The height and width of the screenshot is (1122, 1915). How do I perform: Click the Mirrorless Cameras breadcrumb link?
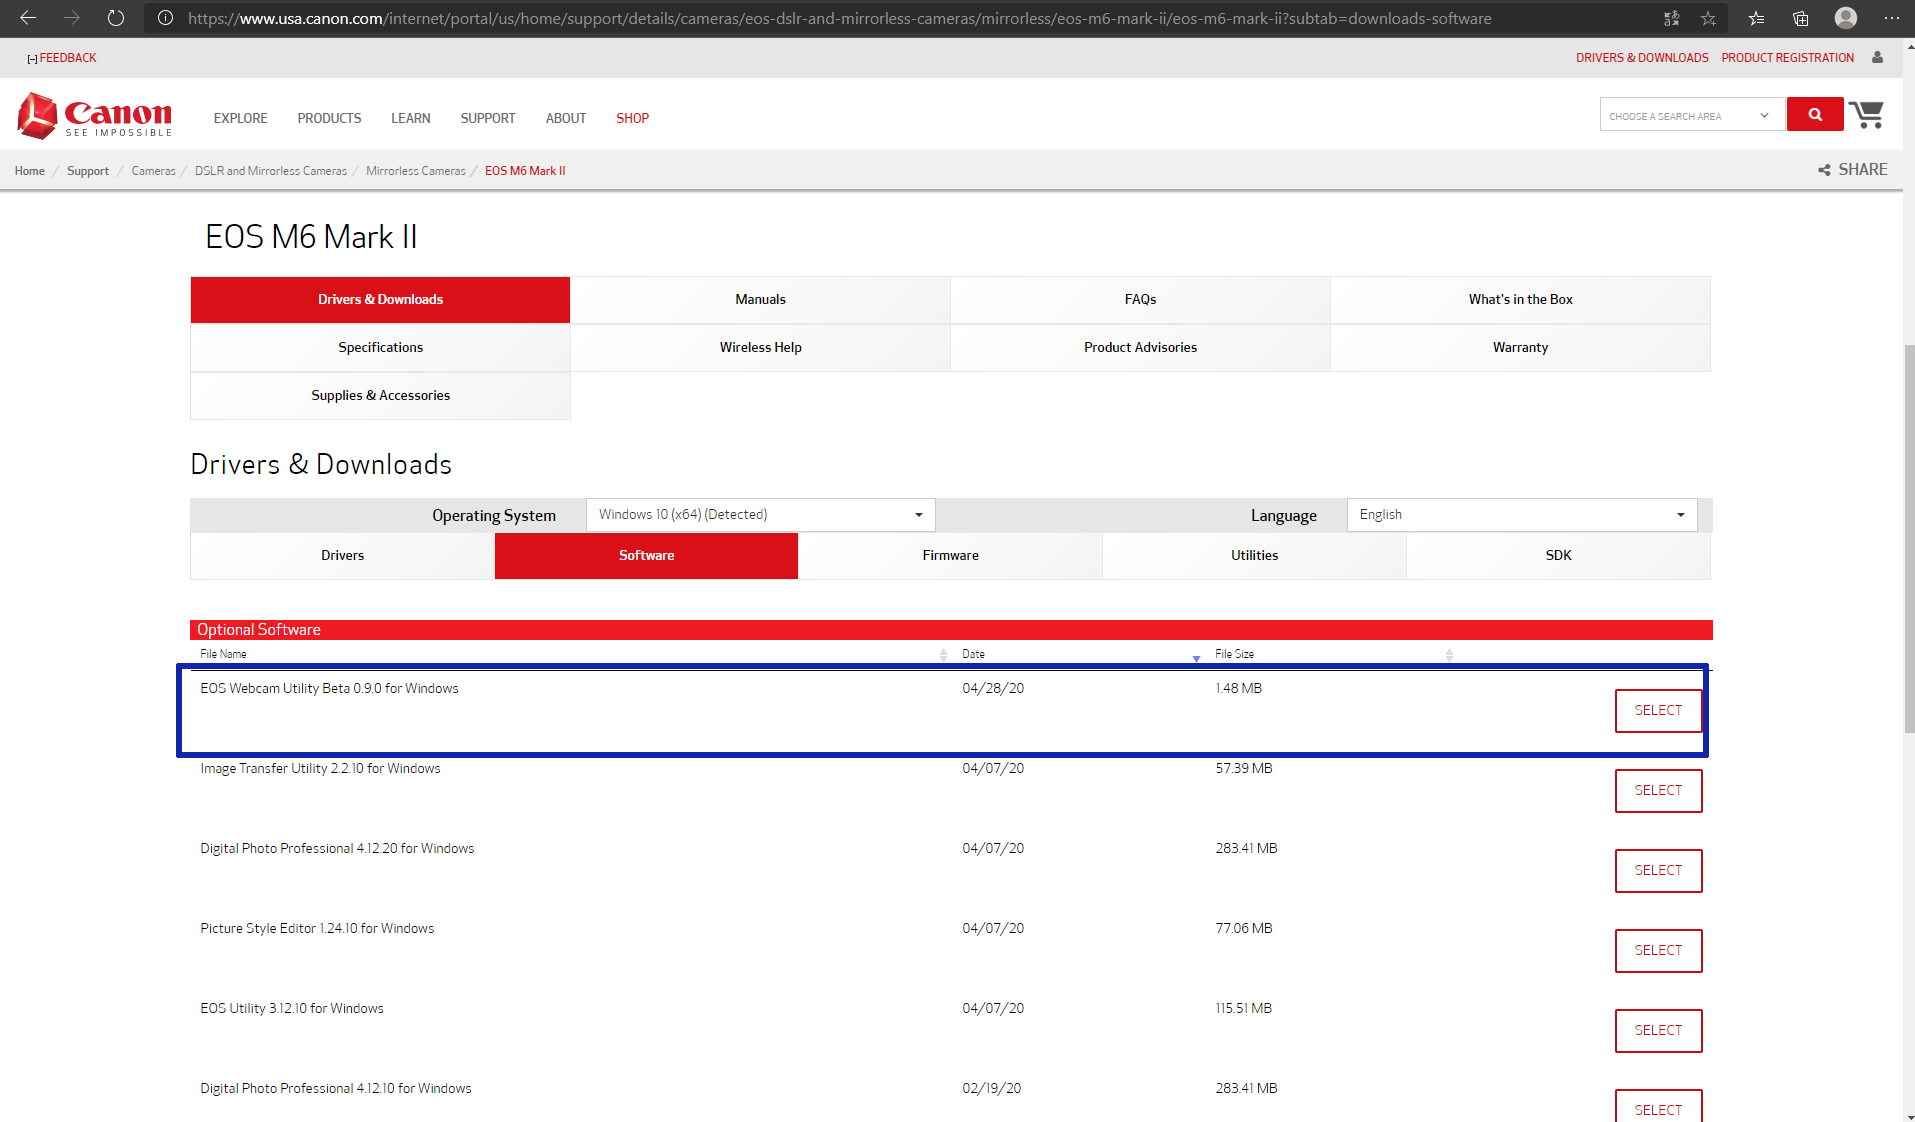[x=416, y=171]
